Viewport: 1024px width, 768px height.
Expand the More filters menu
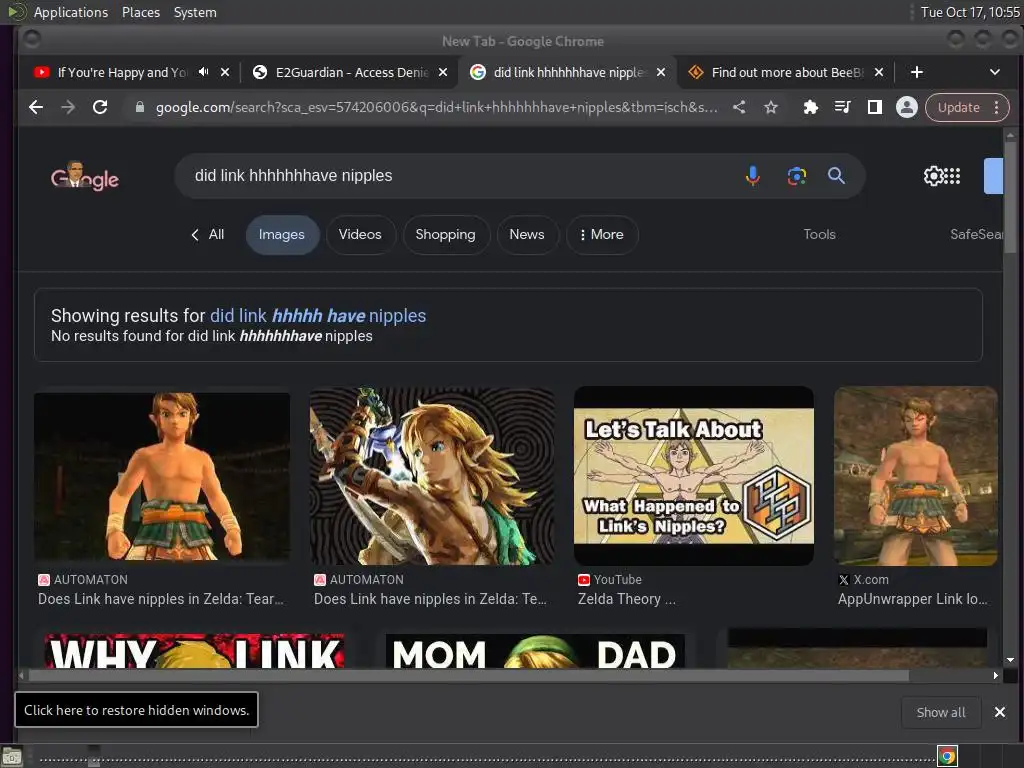[x=601, y=234]
